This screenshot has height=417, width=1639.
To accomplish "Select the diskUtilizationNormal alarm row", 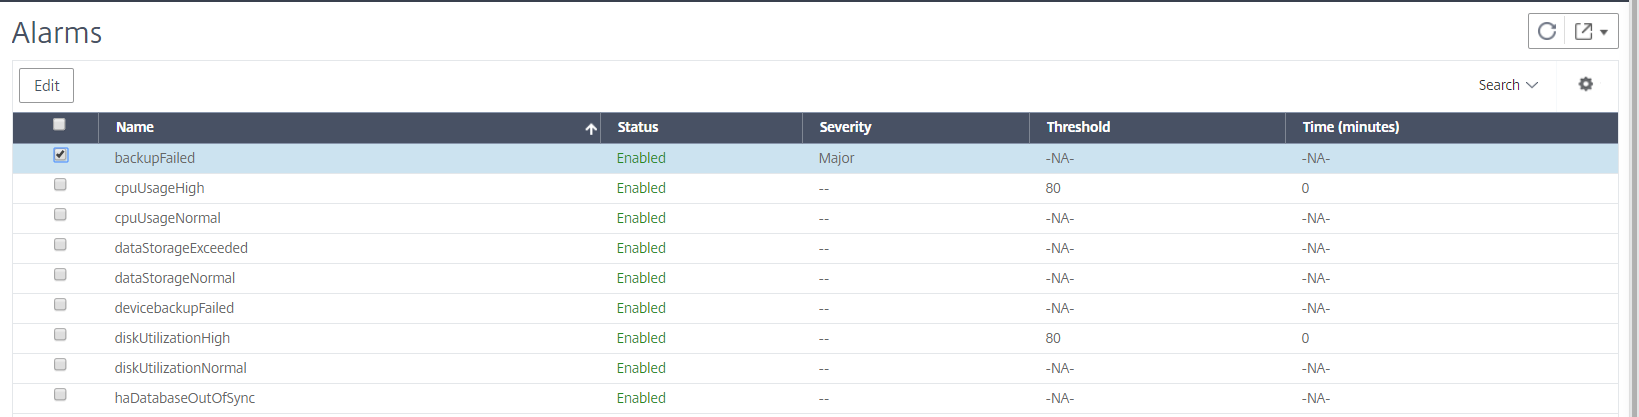I will pyautogui.click(x=815, y=368).
